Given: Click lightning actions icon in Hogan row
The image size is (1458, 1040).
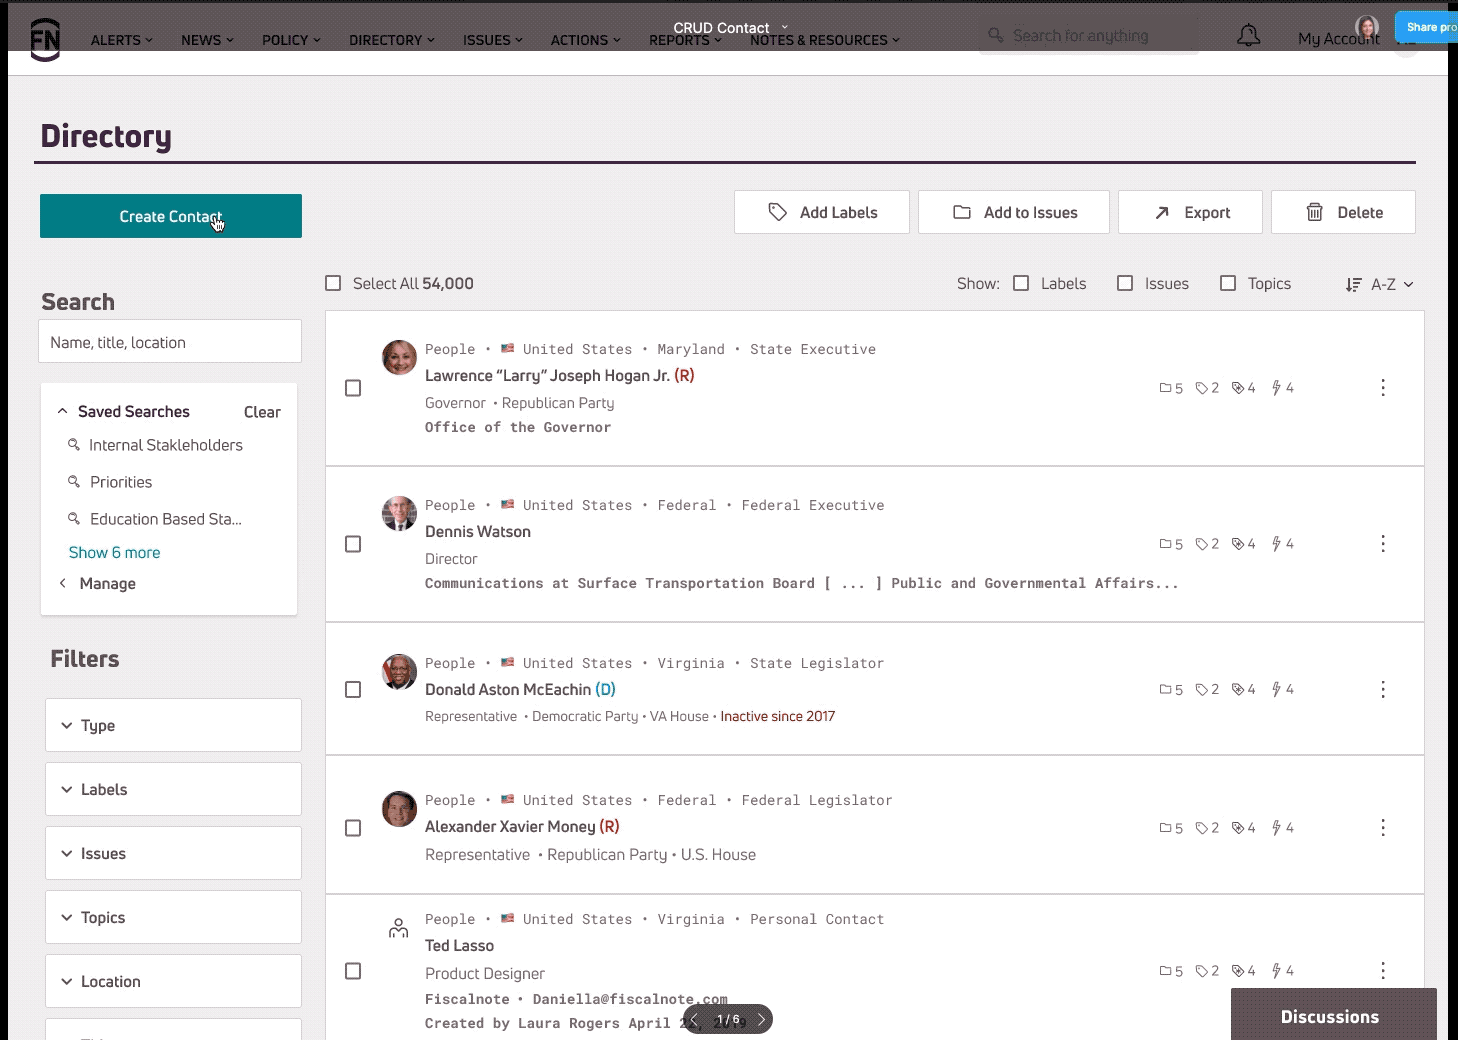Looking at the screenshot, I should tap(1277, 388).
